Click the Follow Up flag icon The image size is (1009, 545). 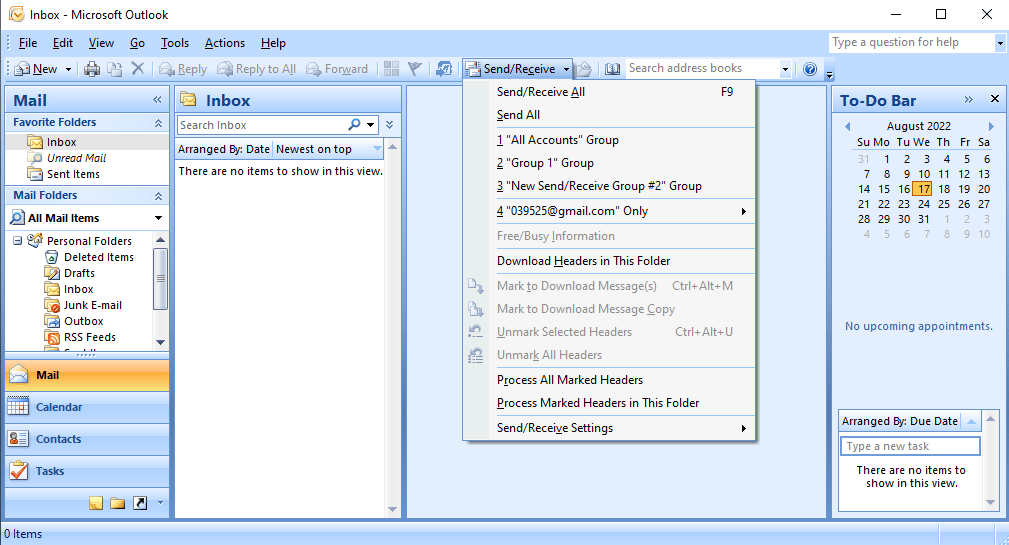(x=415, y=69)
